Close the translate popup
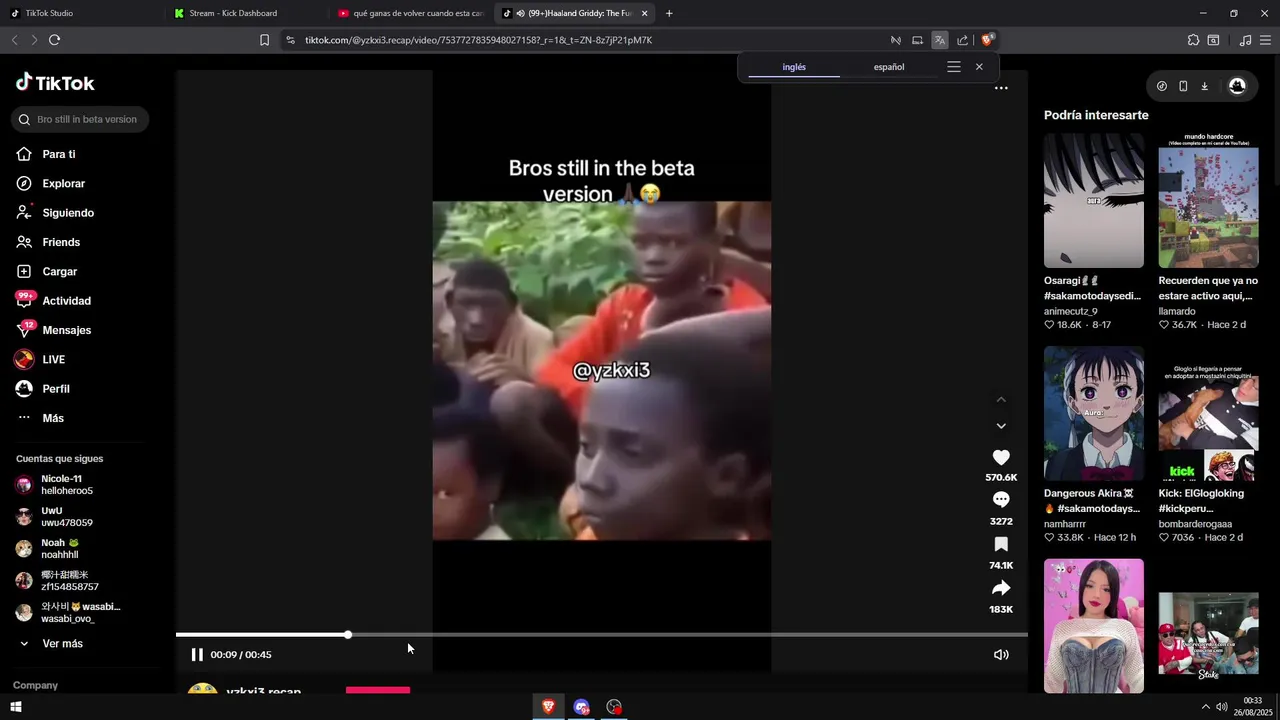Viewport: 1280px width, 720px height. coord(979,67)
